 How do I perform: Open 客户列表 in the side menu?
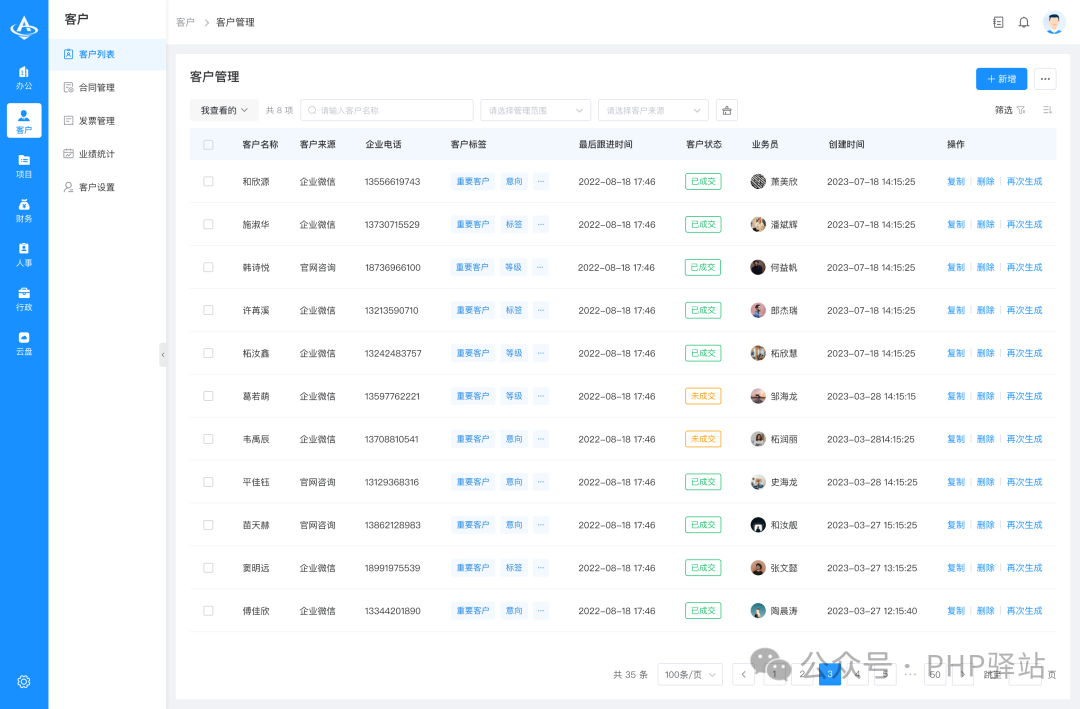107,54
